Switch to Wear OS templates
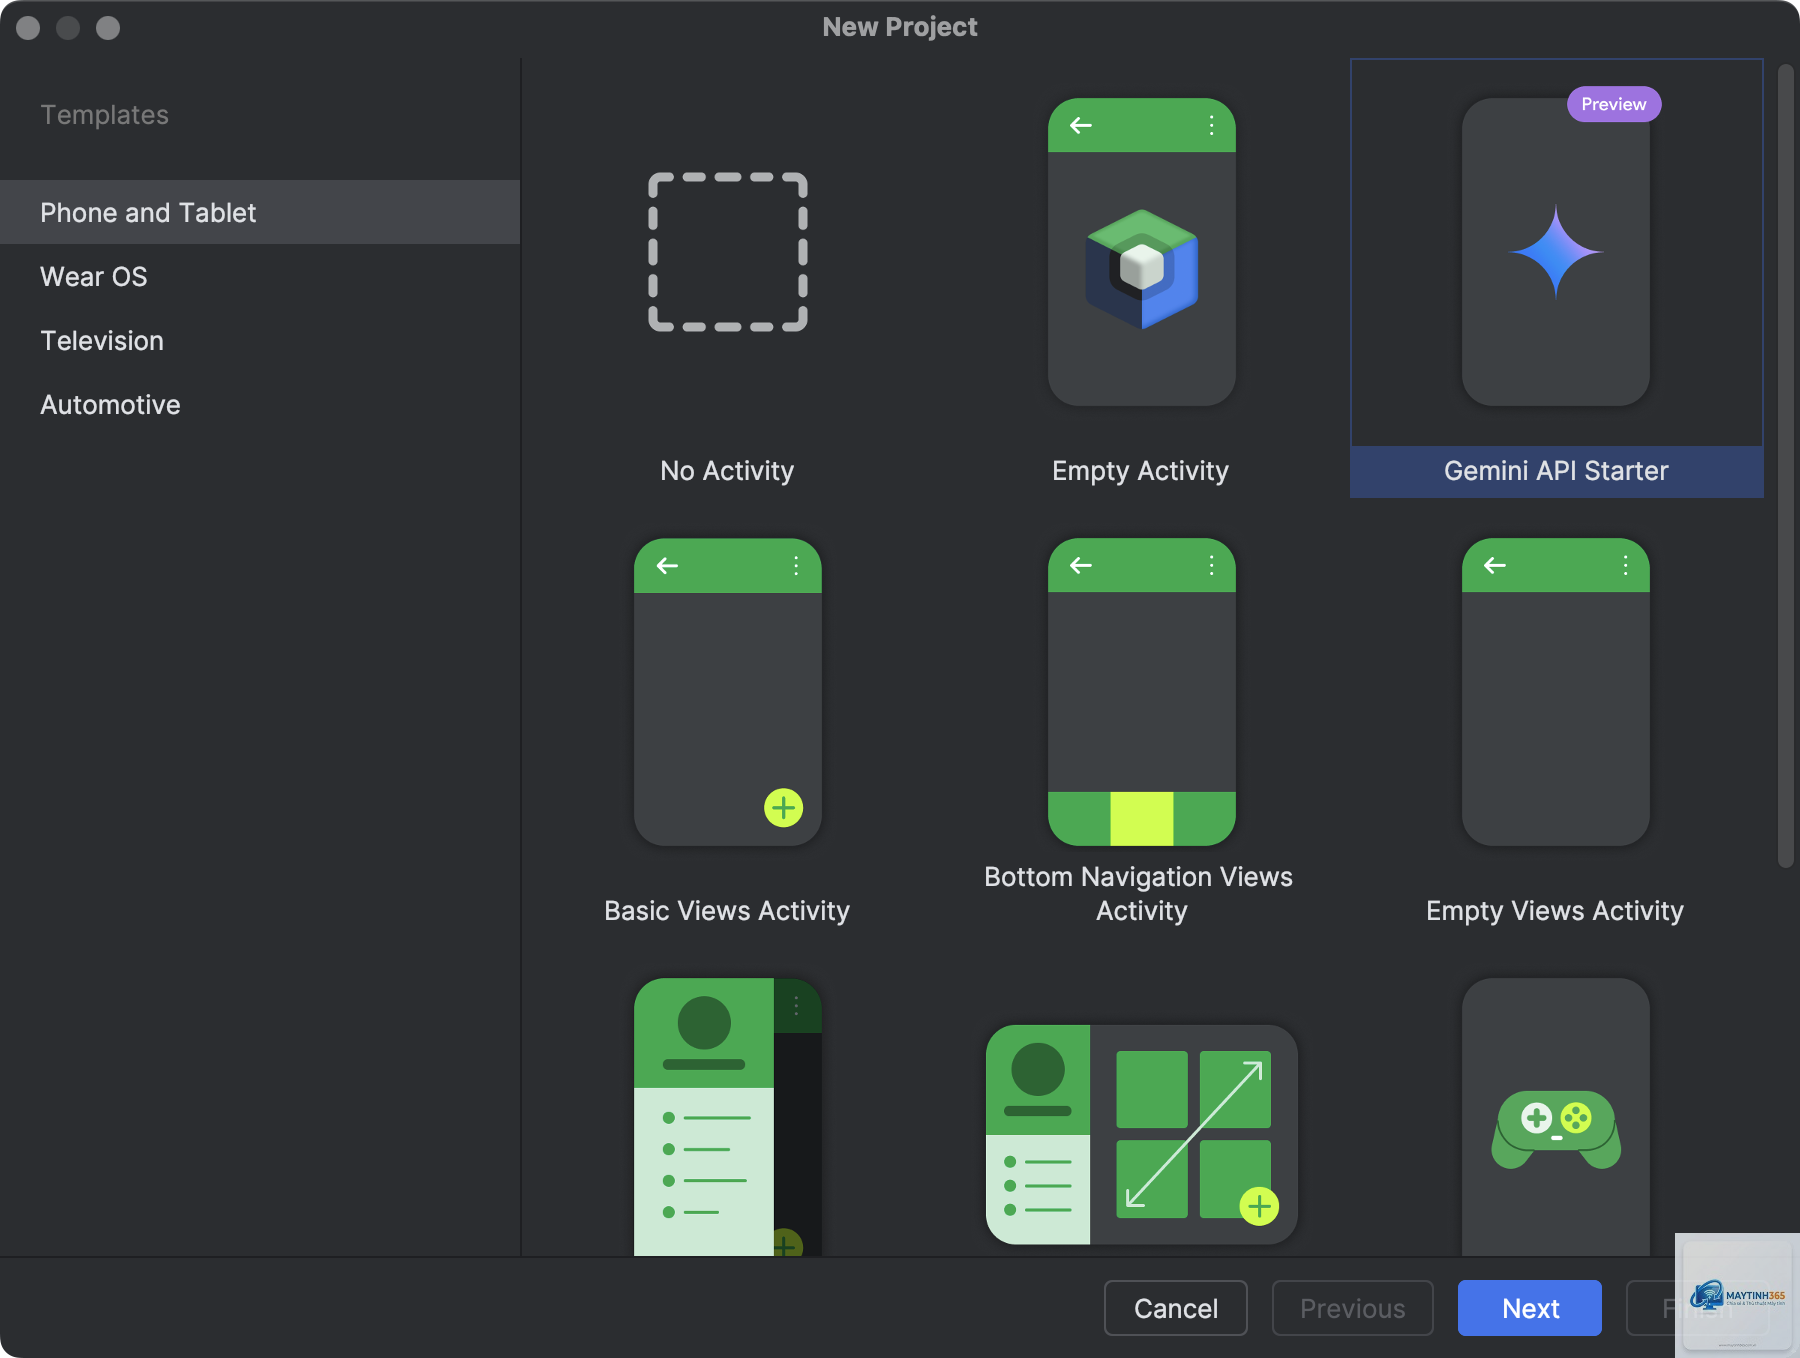 pyautogui.click(x=260, y=276)
